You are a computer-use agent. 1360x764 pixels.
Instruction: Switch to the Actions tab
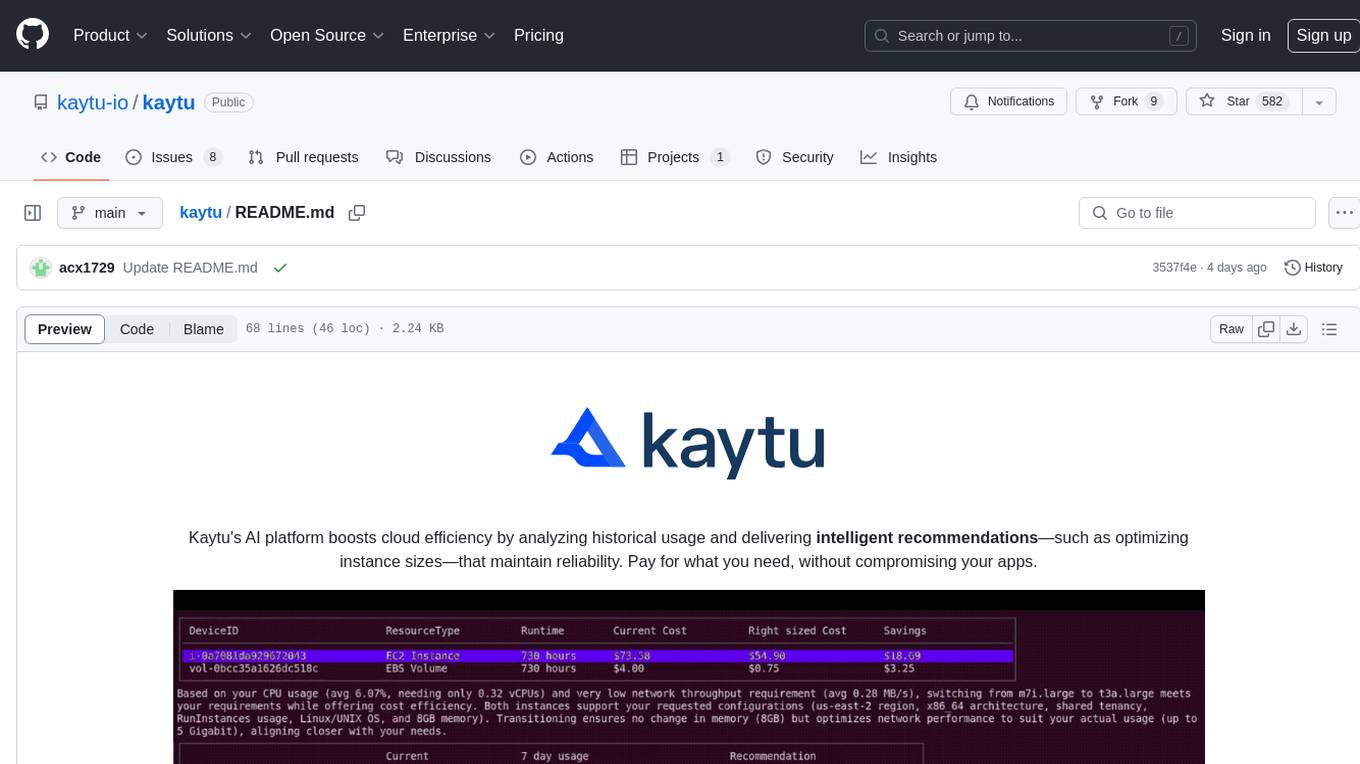(x=557, y=157)
